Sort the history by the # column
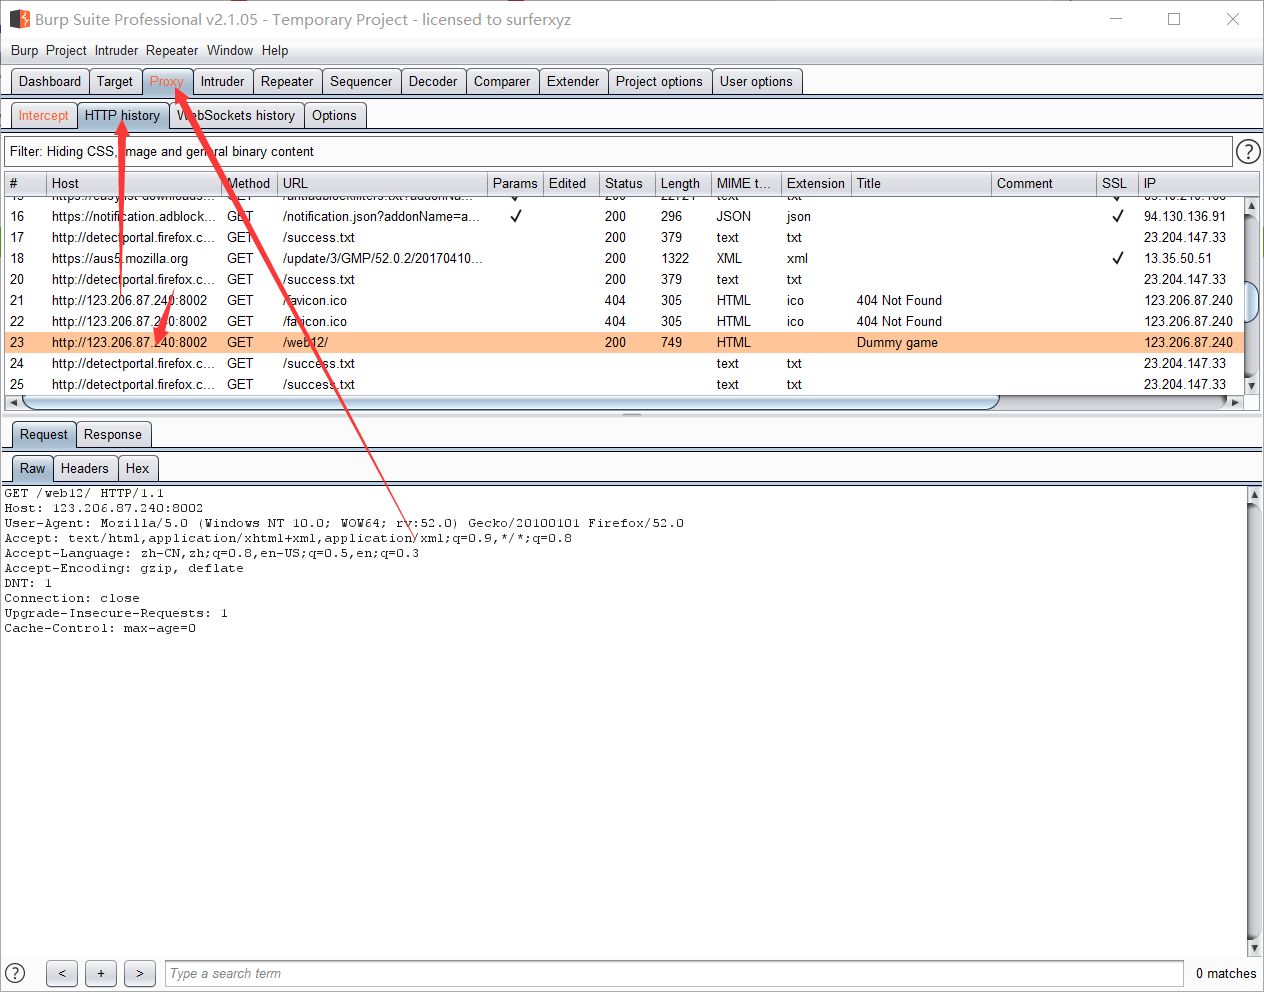 pos(26,184)
